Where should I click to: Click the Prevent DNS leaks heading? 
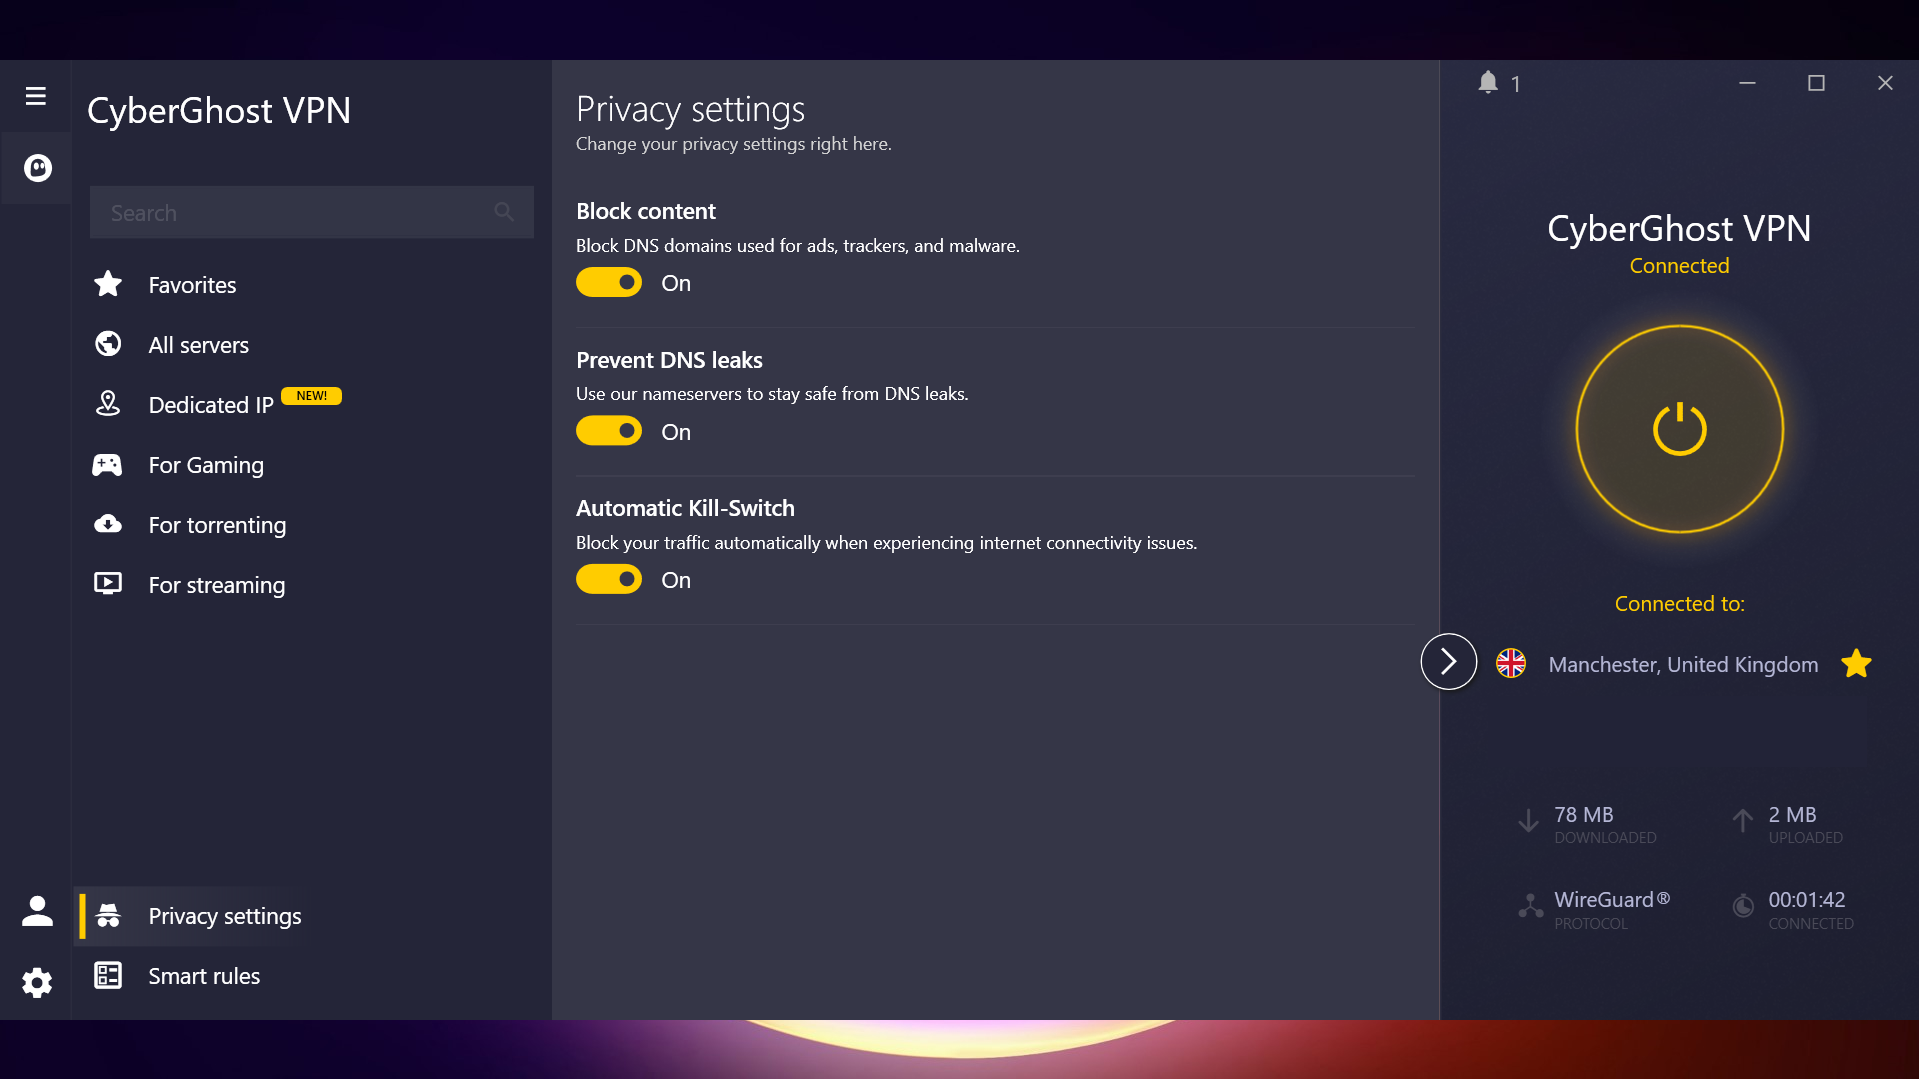click(669, 360)
